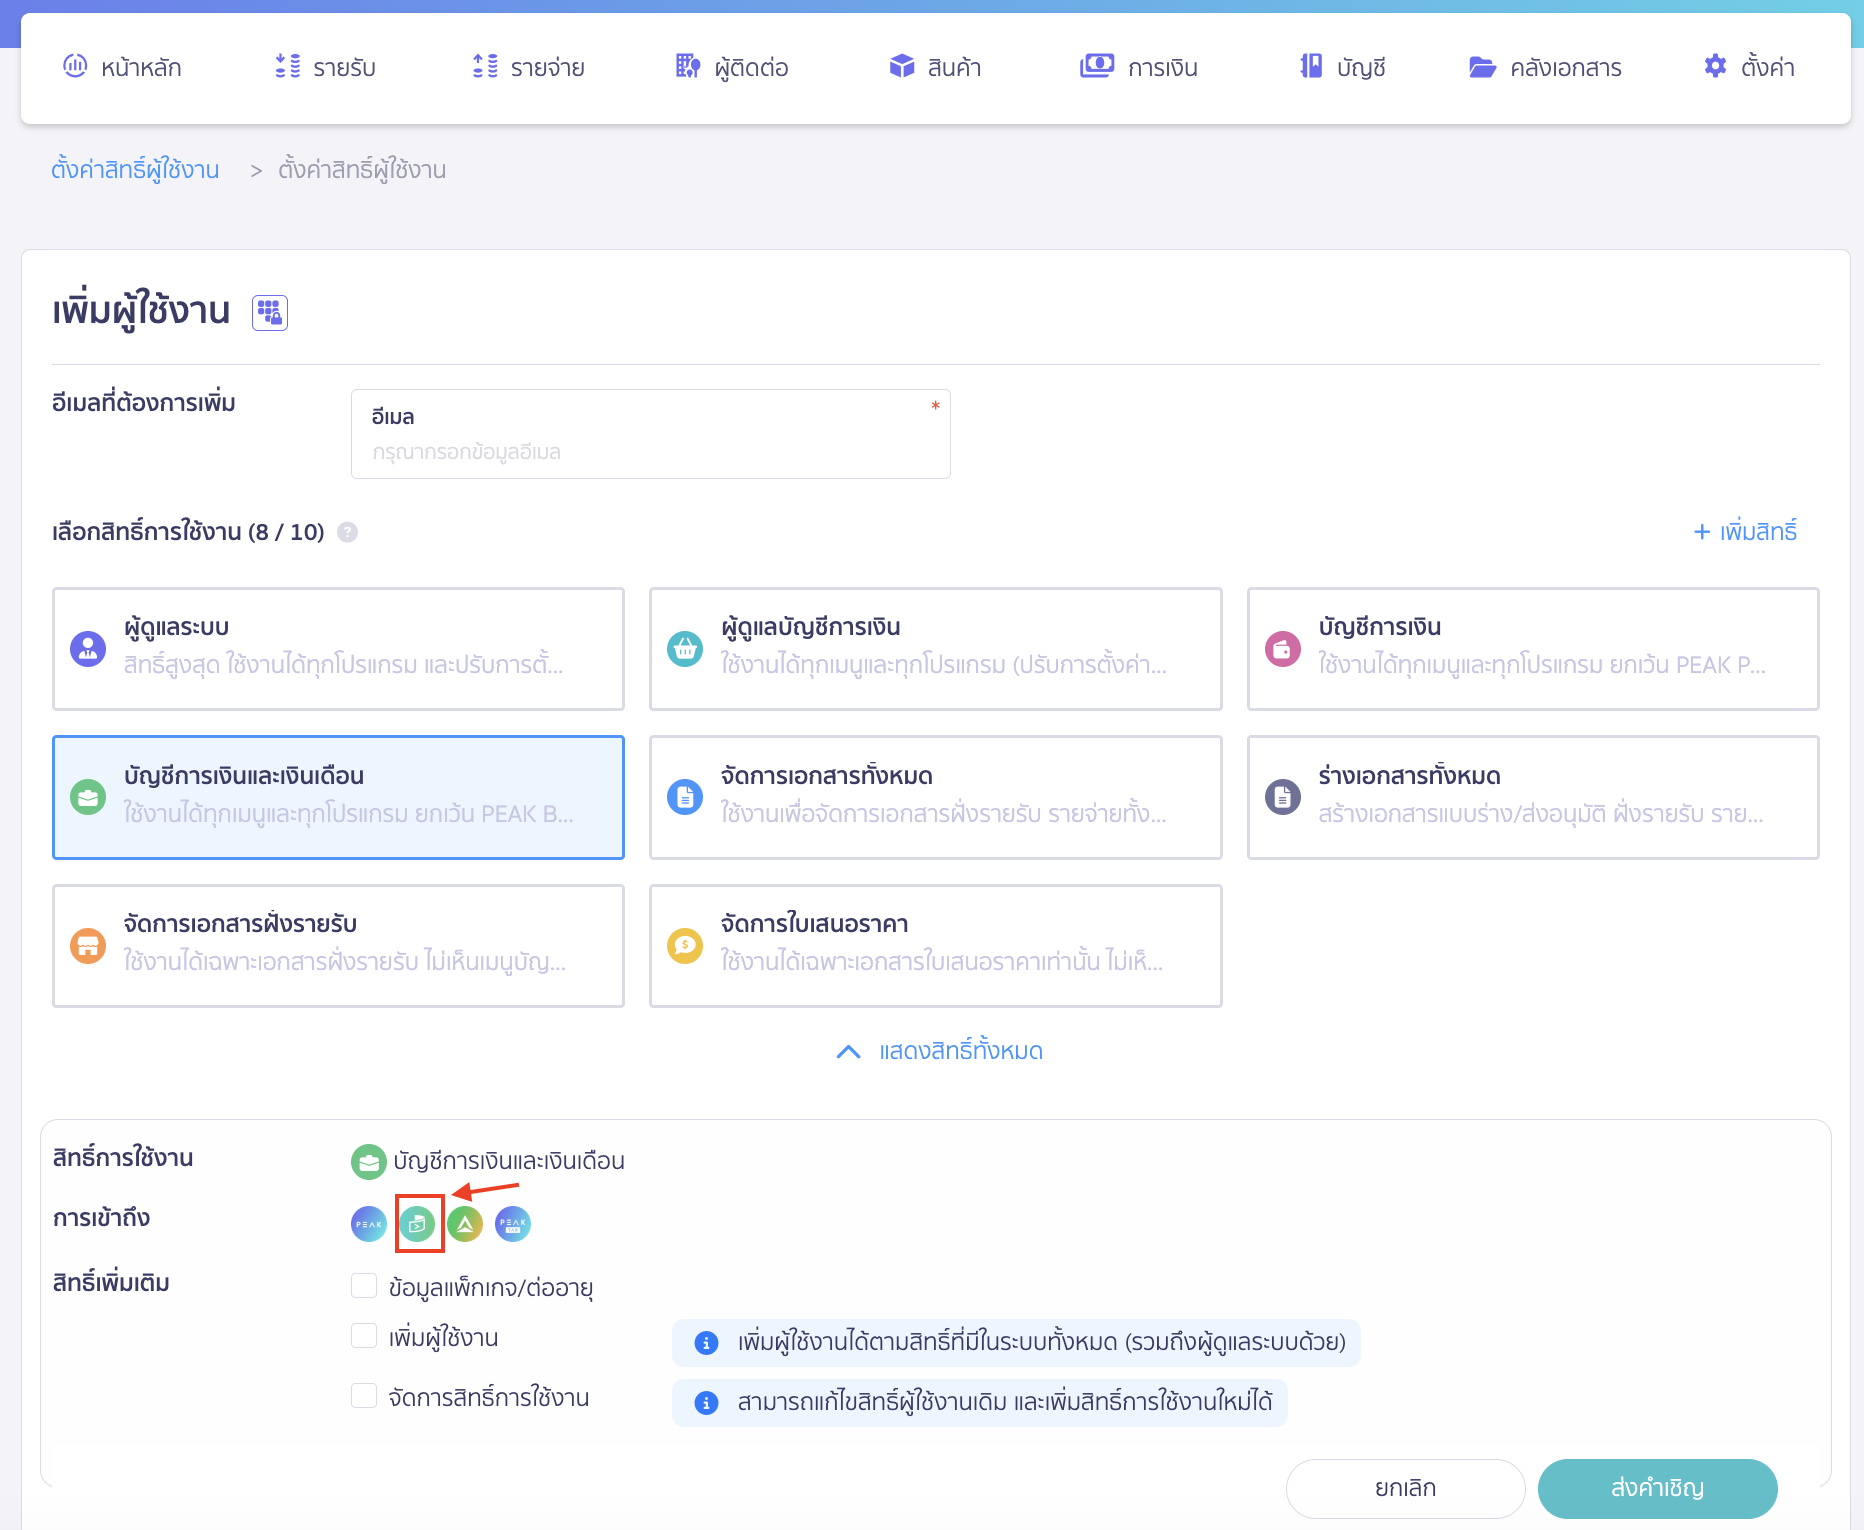Open the ตั้งค่า settings menu

point(1750,67)
